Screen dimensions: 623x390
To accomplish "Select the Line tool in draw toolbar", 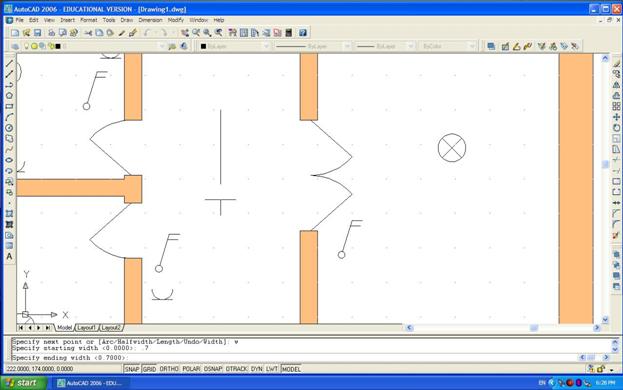I will 10,64.
